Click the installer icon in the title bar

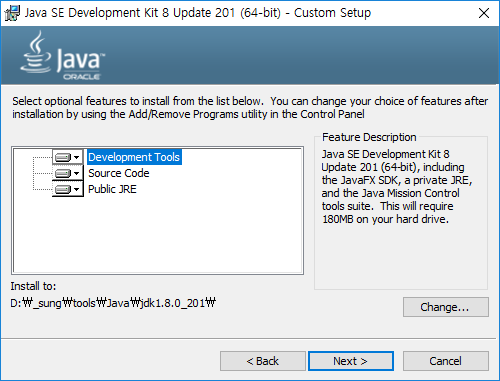tap(12, 13)
